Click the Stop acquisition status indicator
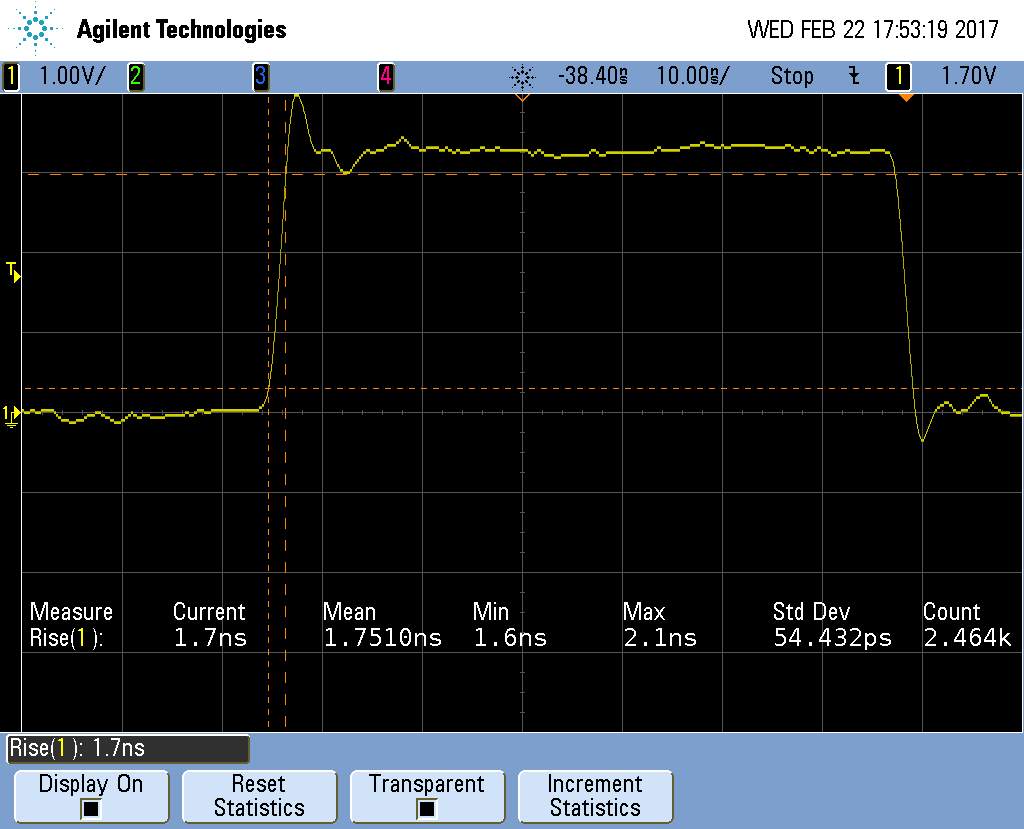This screenshot has width=1024, height=829. pyautogui.click(x=792, y=76)
